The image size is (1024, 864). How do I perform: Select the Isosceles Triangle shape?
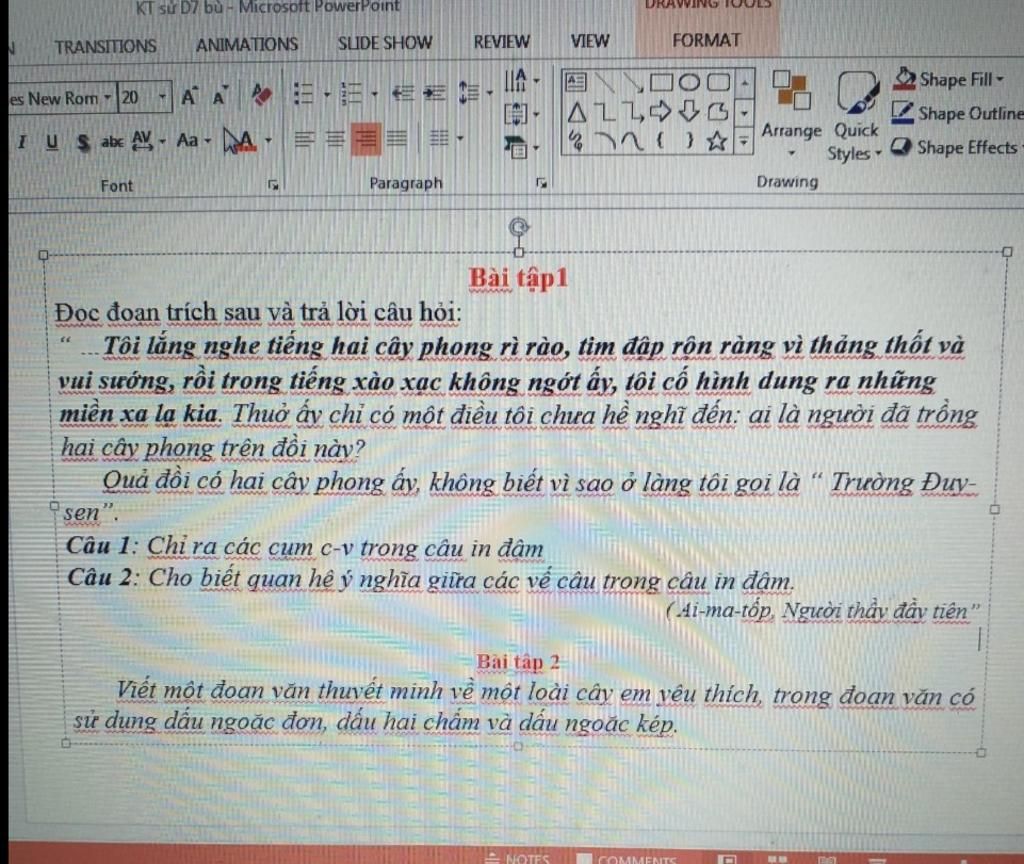click(577, 112)
